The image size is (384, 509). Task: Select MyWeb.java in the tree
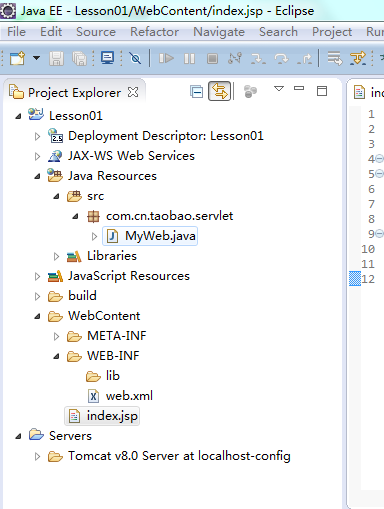(150, 236)
